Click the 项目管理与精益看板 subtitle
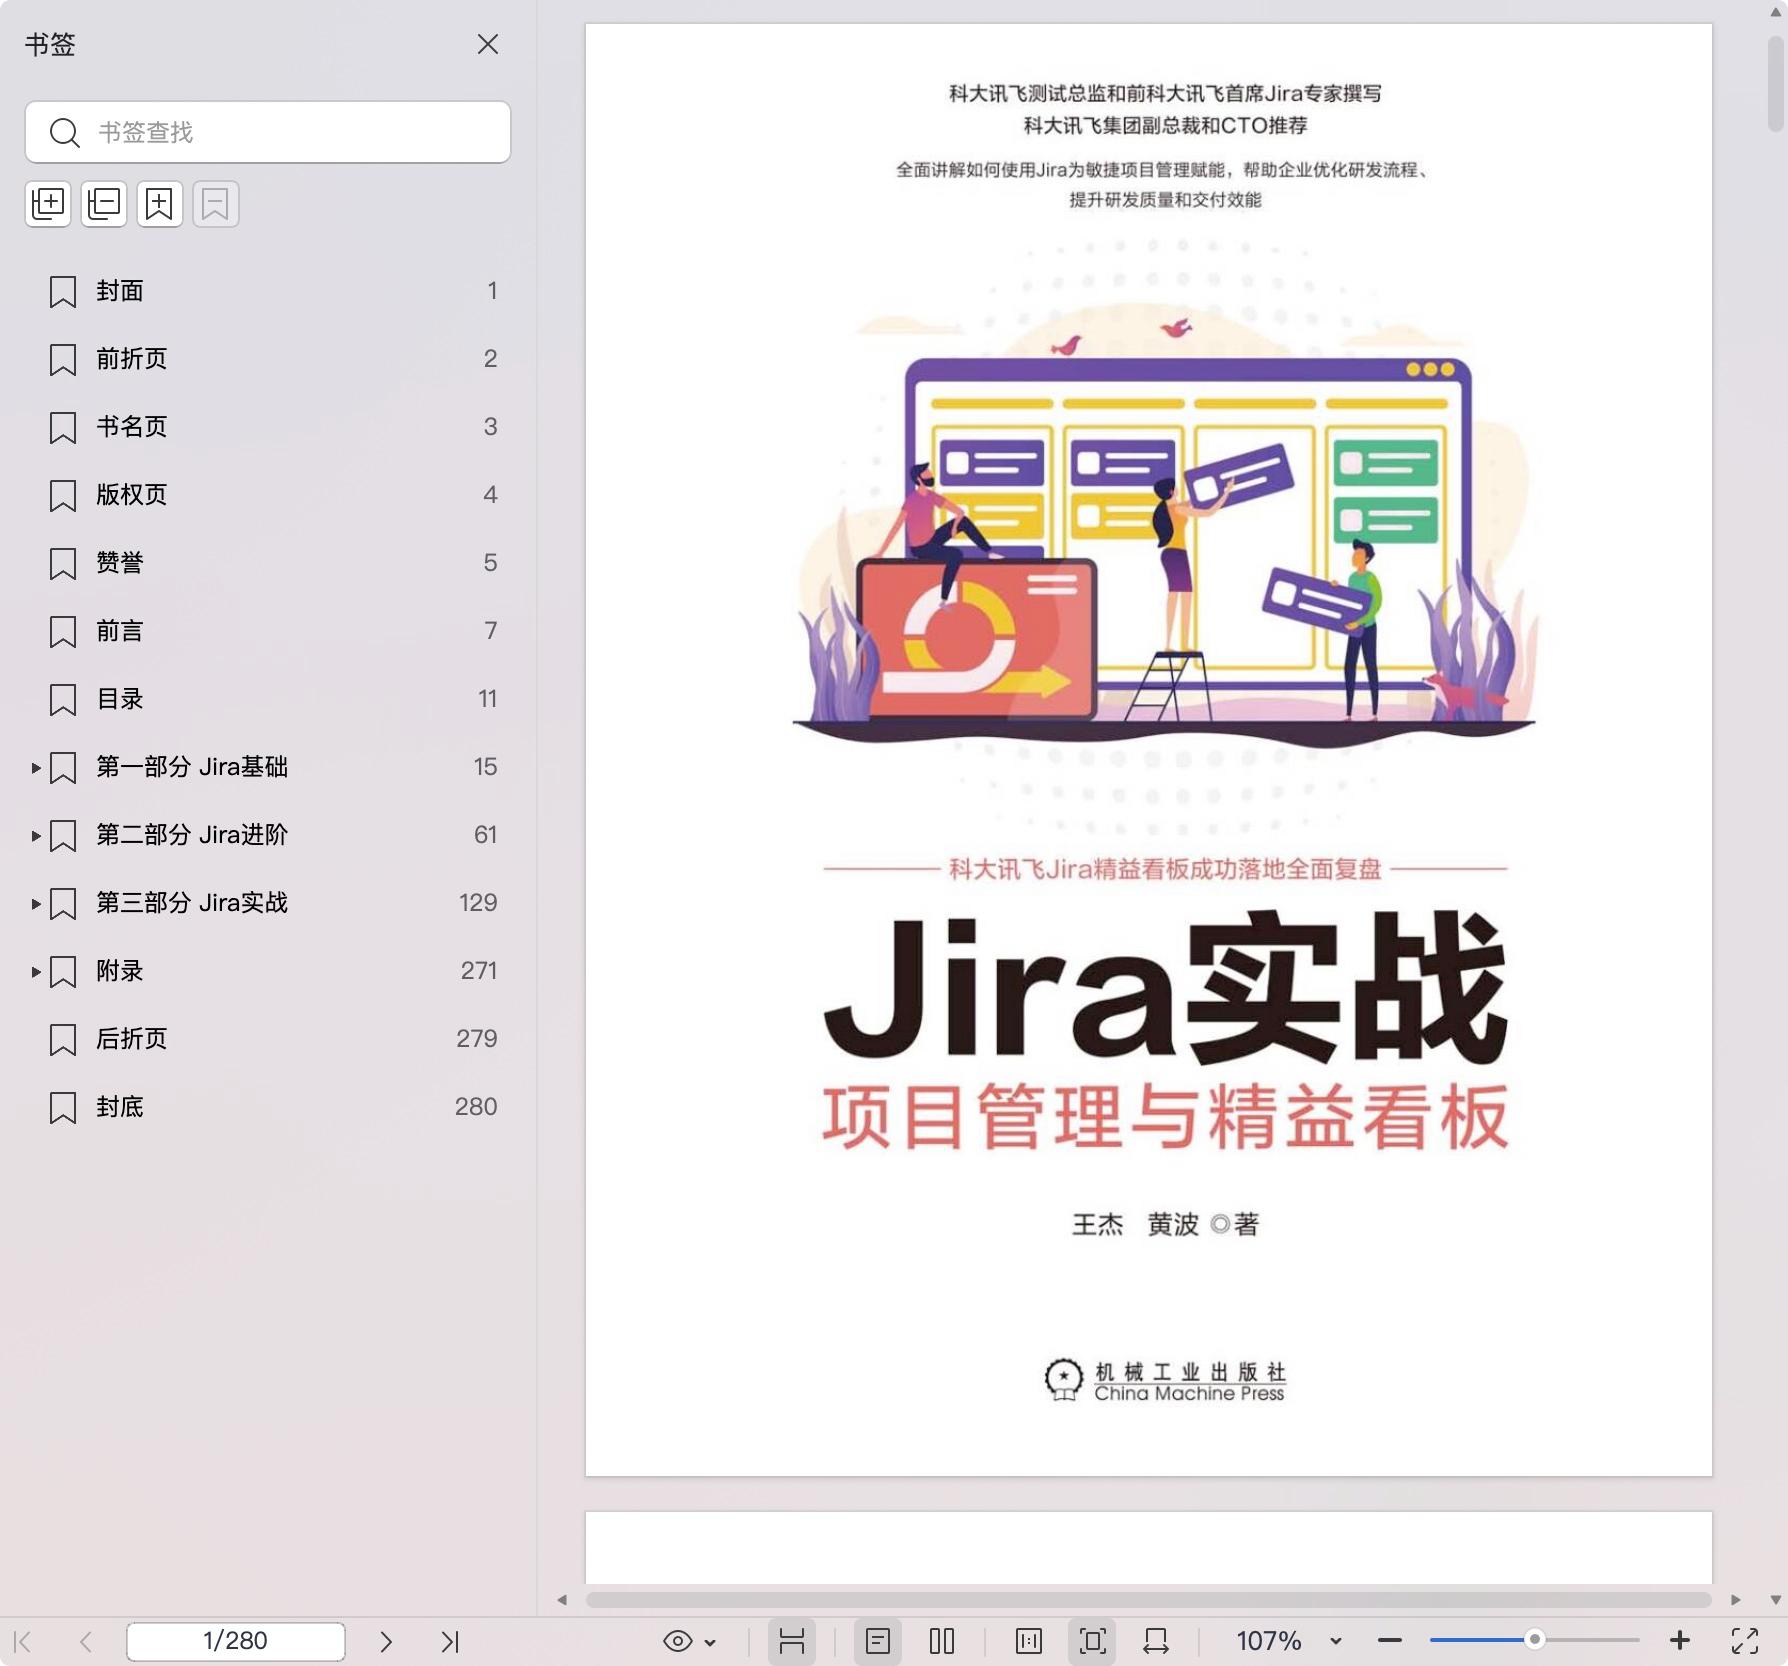This screenshot has height=1666, width=1788. pos(1164,1117)
